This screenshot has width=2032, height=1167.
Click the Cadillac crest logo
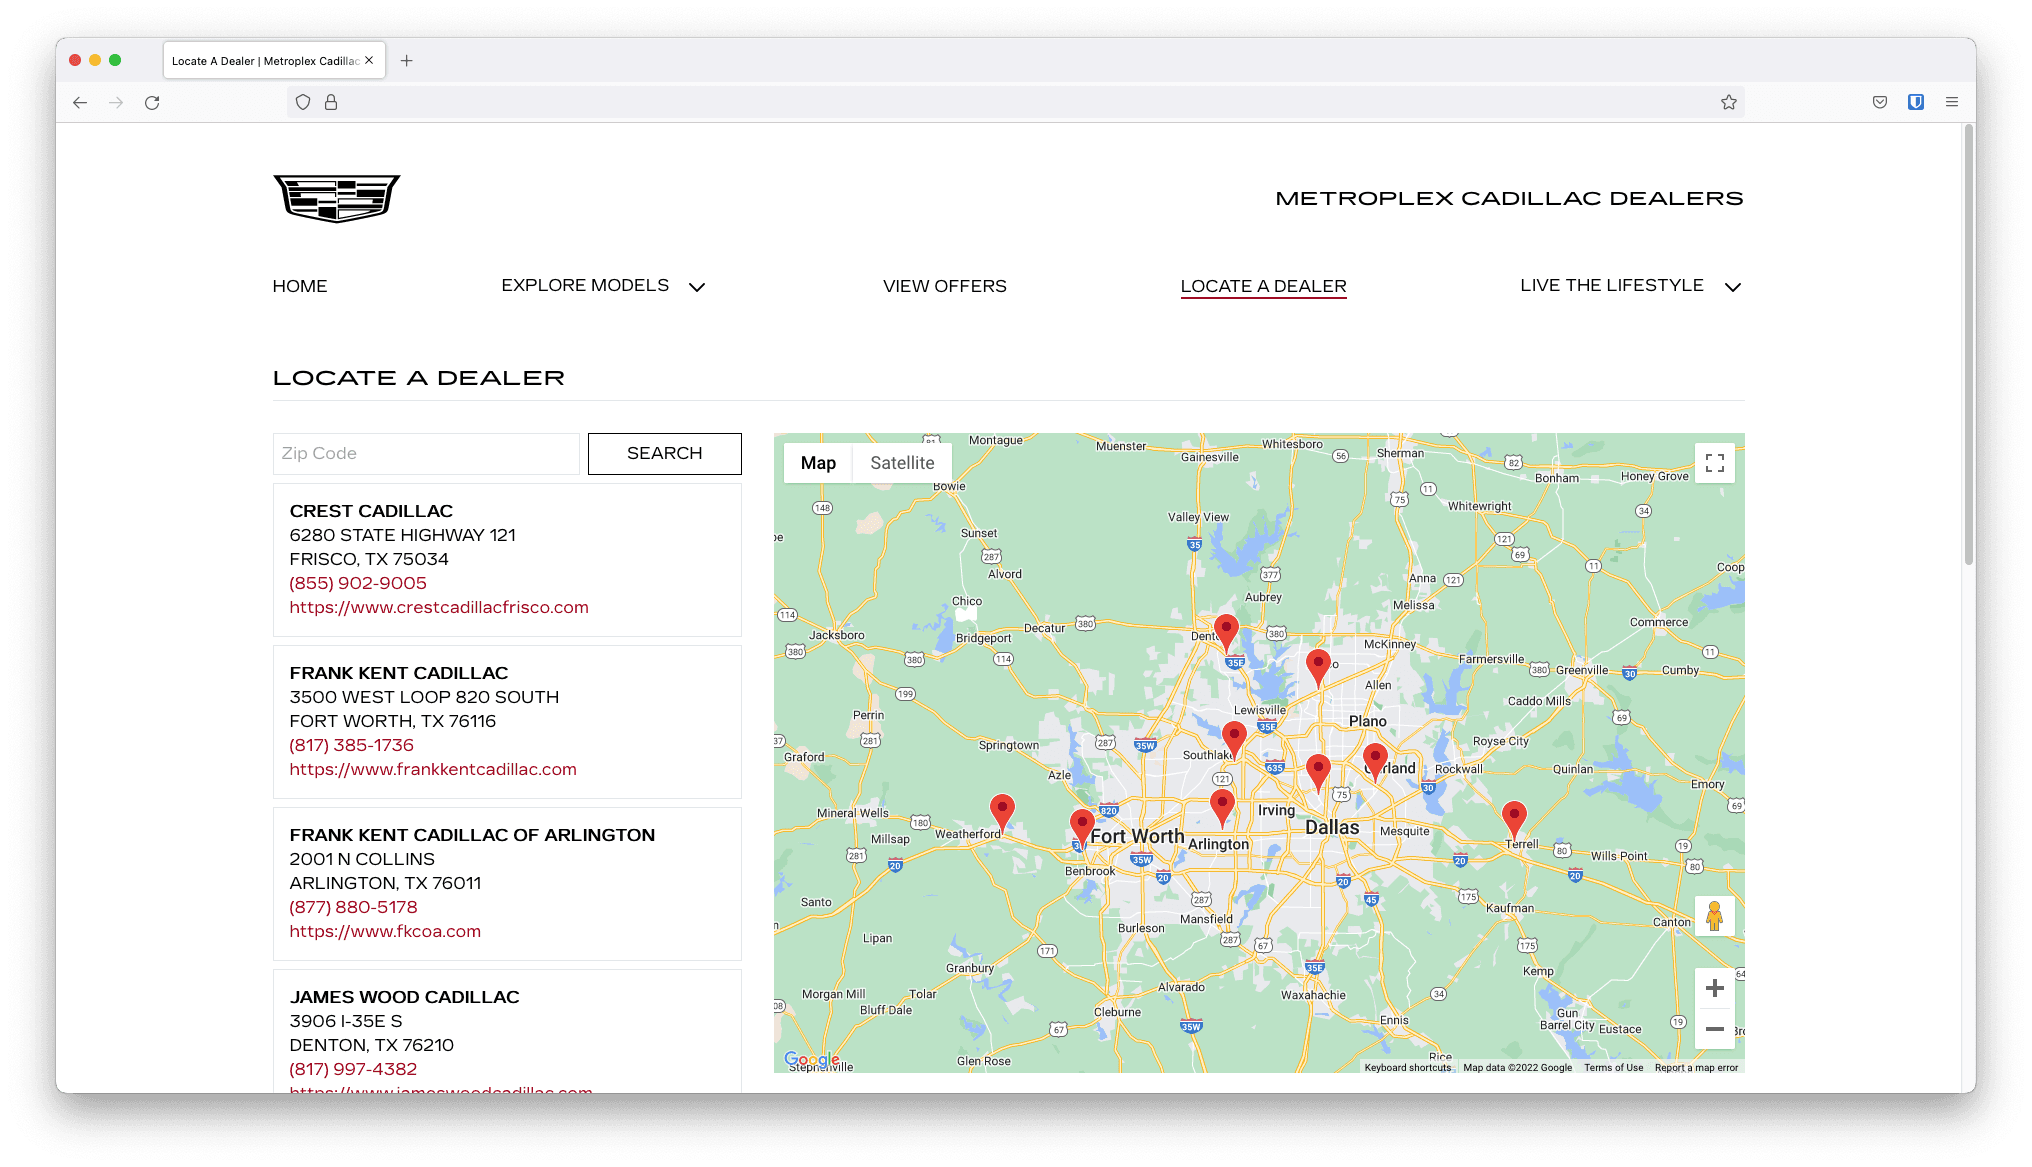(336, 198)
